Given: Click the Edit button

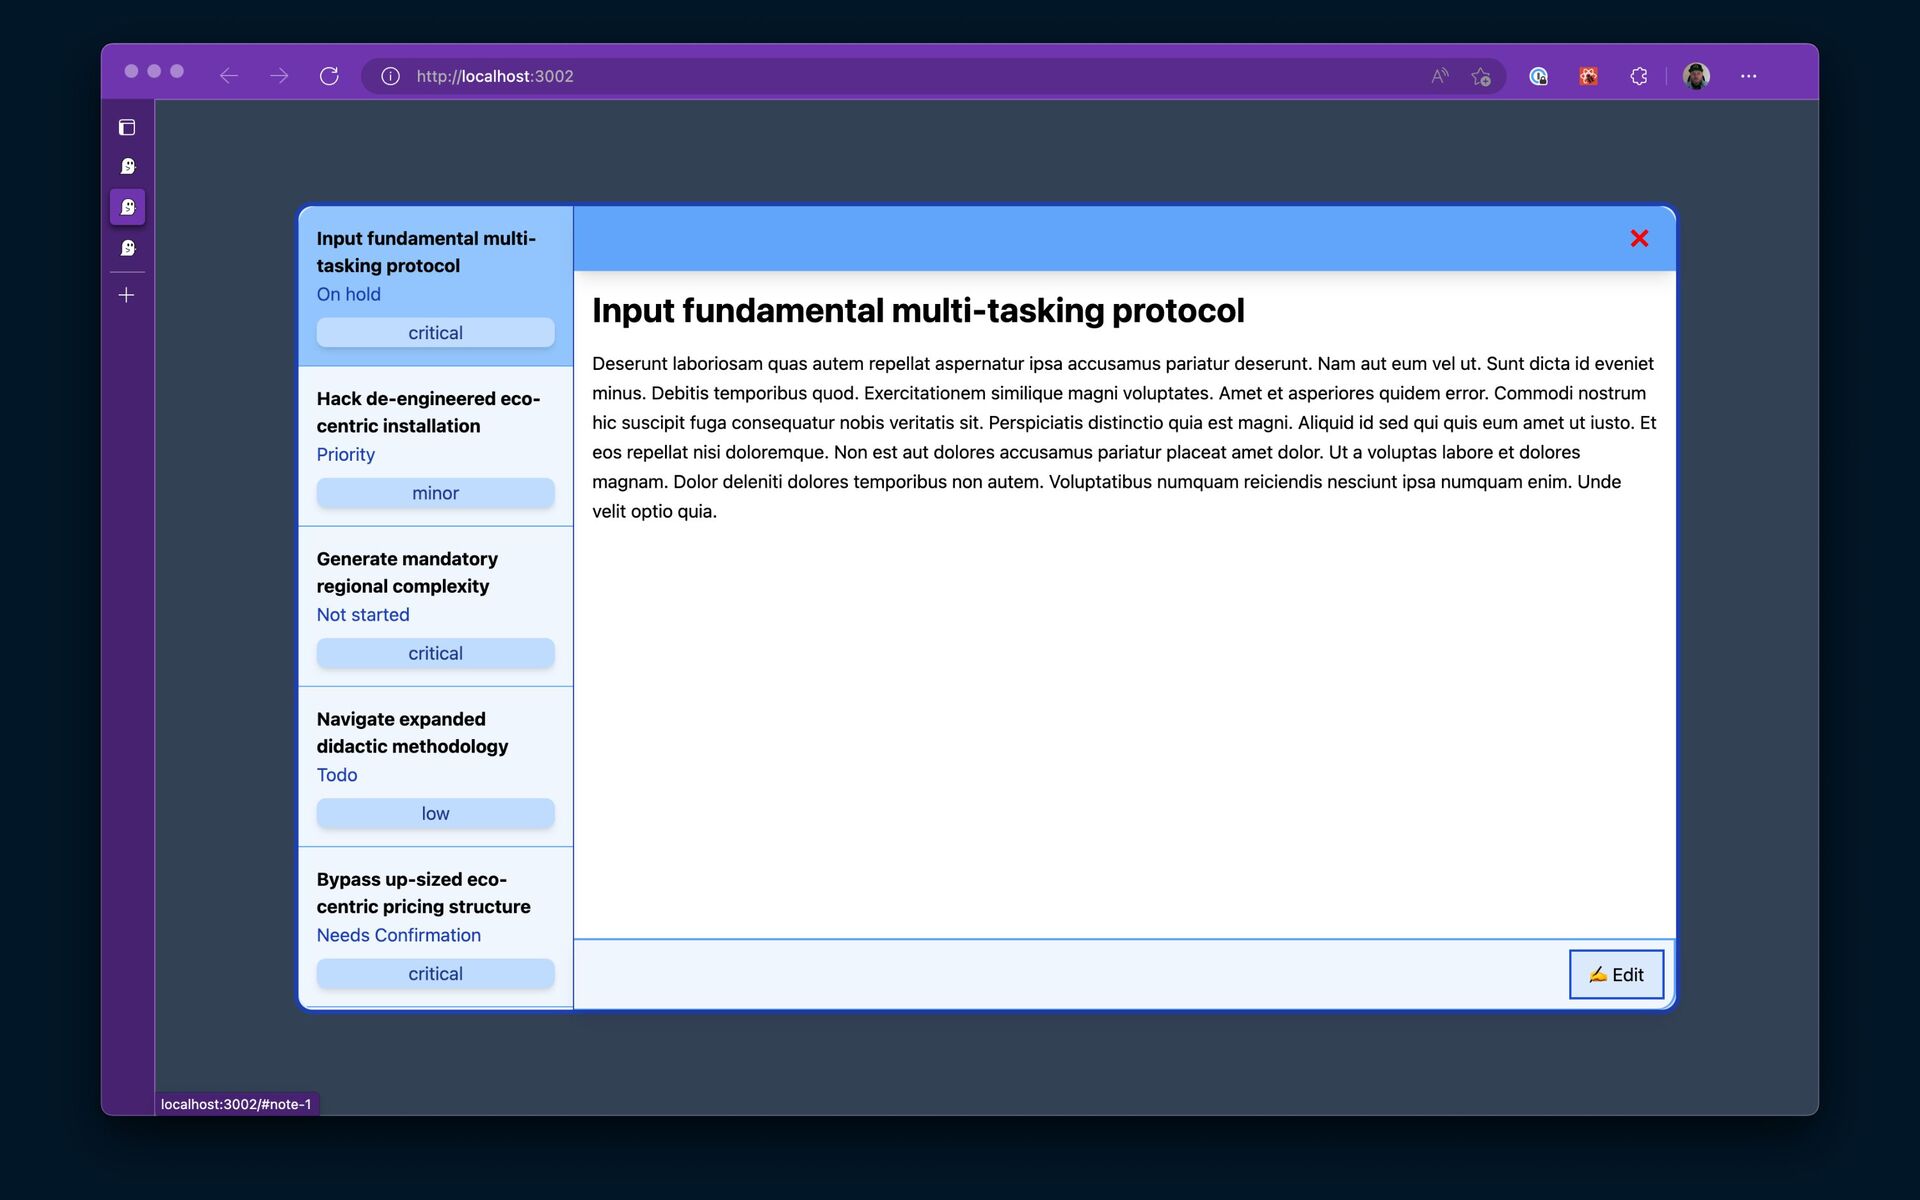Looking at the screenshot, I should (x=1616, y=974).
